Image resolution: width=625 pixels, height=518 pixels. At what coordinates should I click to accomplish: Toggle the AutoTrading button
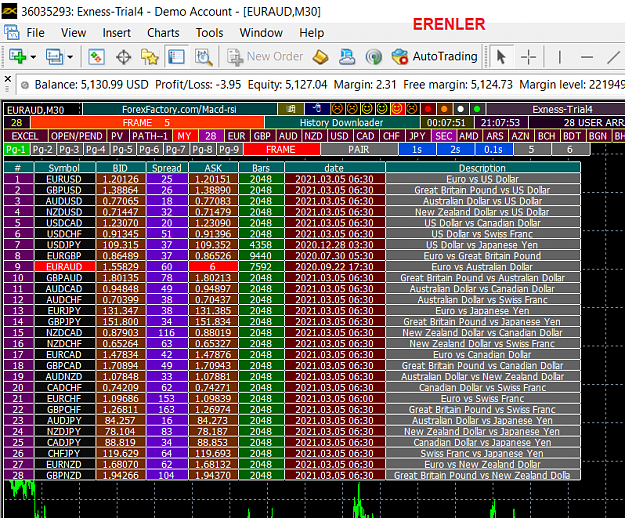pos(434,57)
